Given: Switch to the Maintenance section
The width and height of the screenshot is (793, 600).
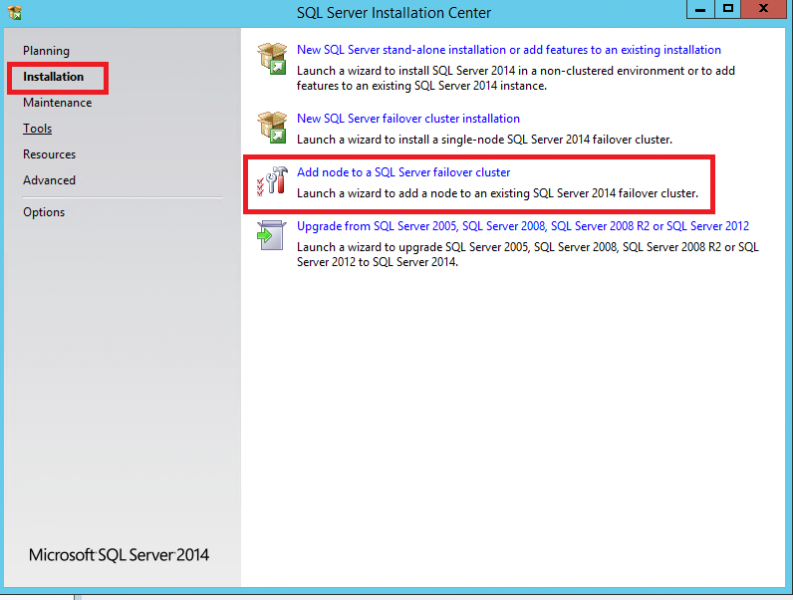Looking at the screenshot, I should click(x=57, y=103).
